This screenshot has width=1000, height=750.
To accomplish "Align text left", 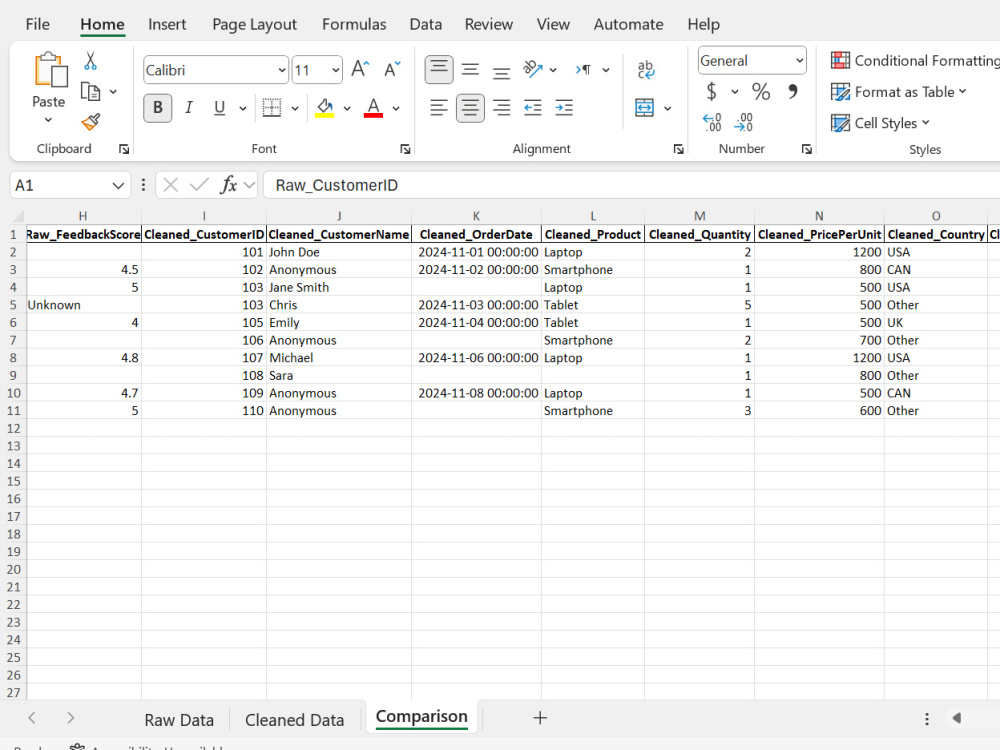I will click(439, 108).
